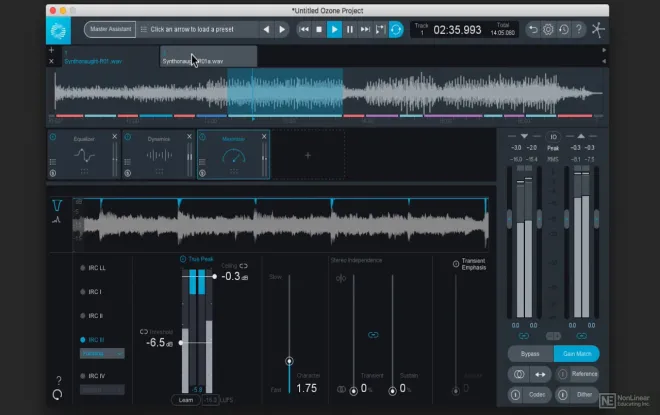Screen dimensions: 660x415
Task: Toggle the Gain Match button
Action: pos(577,354)
